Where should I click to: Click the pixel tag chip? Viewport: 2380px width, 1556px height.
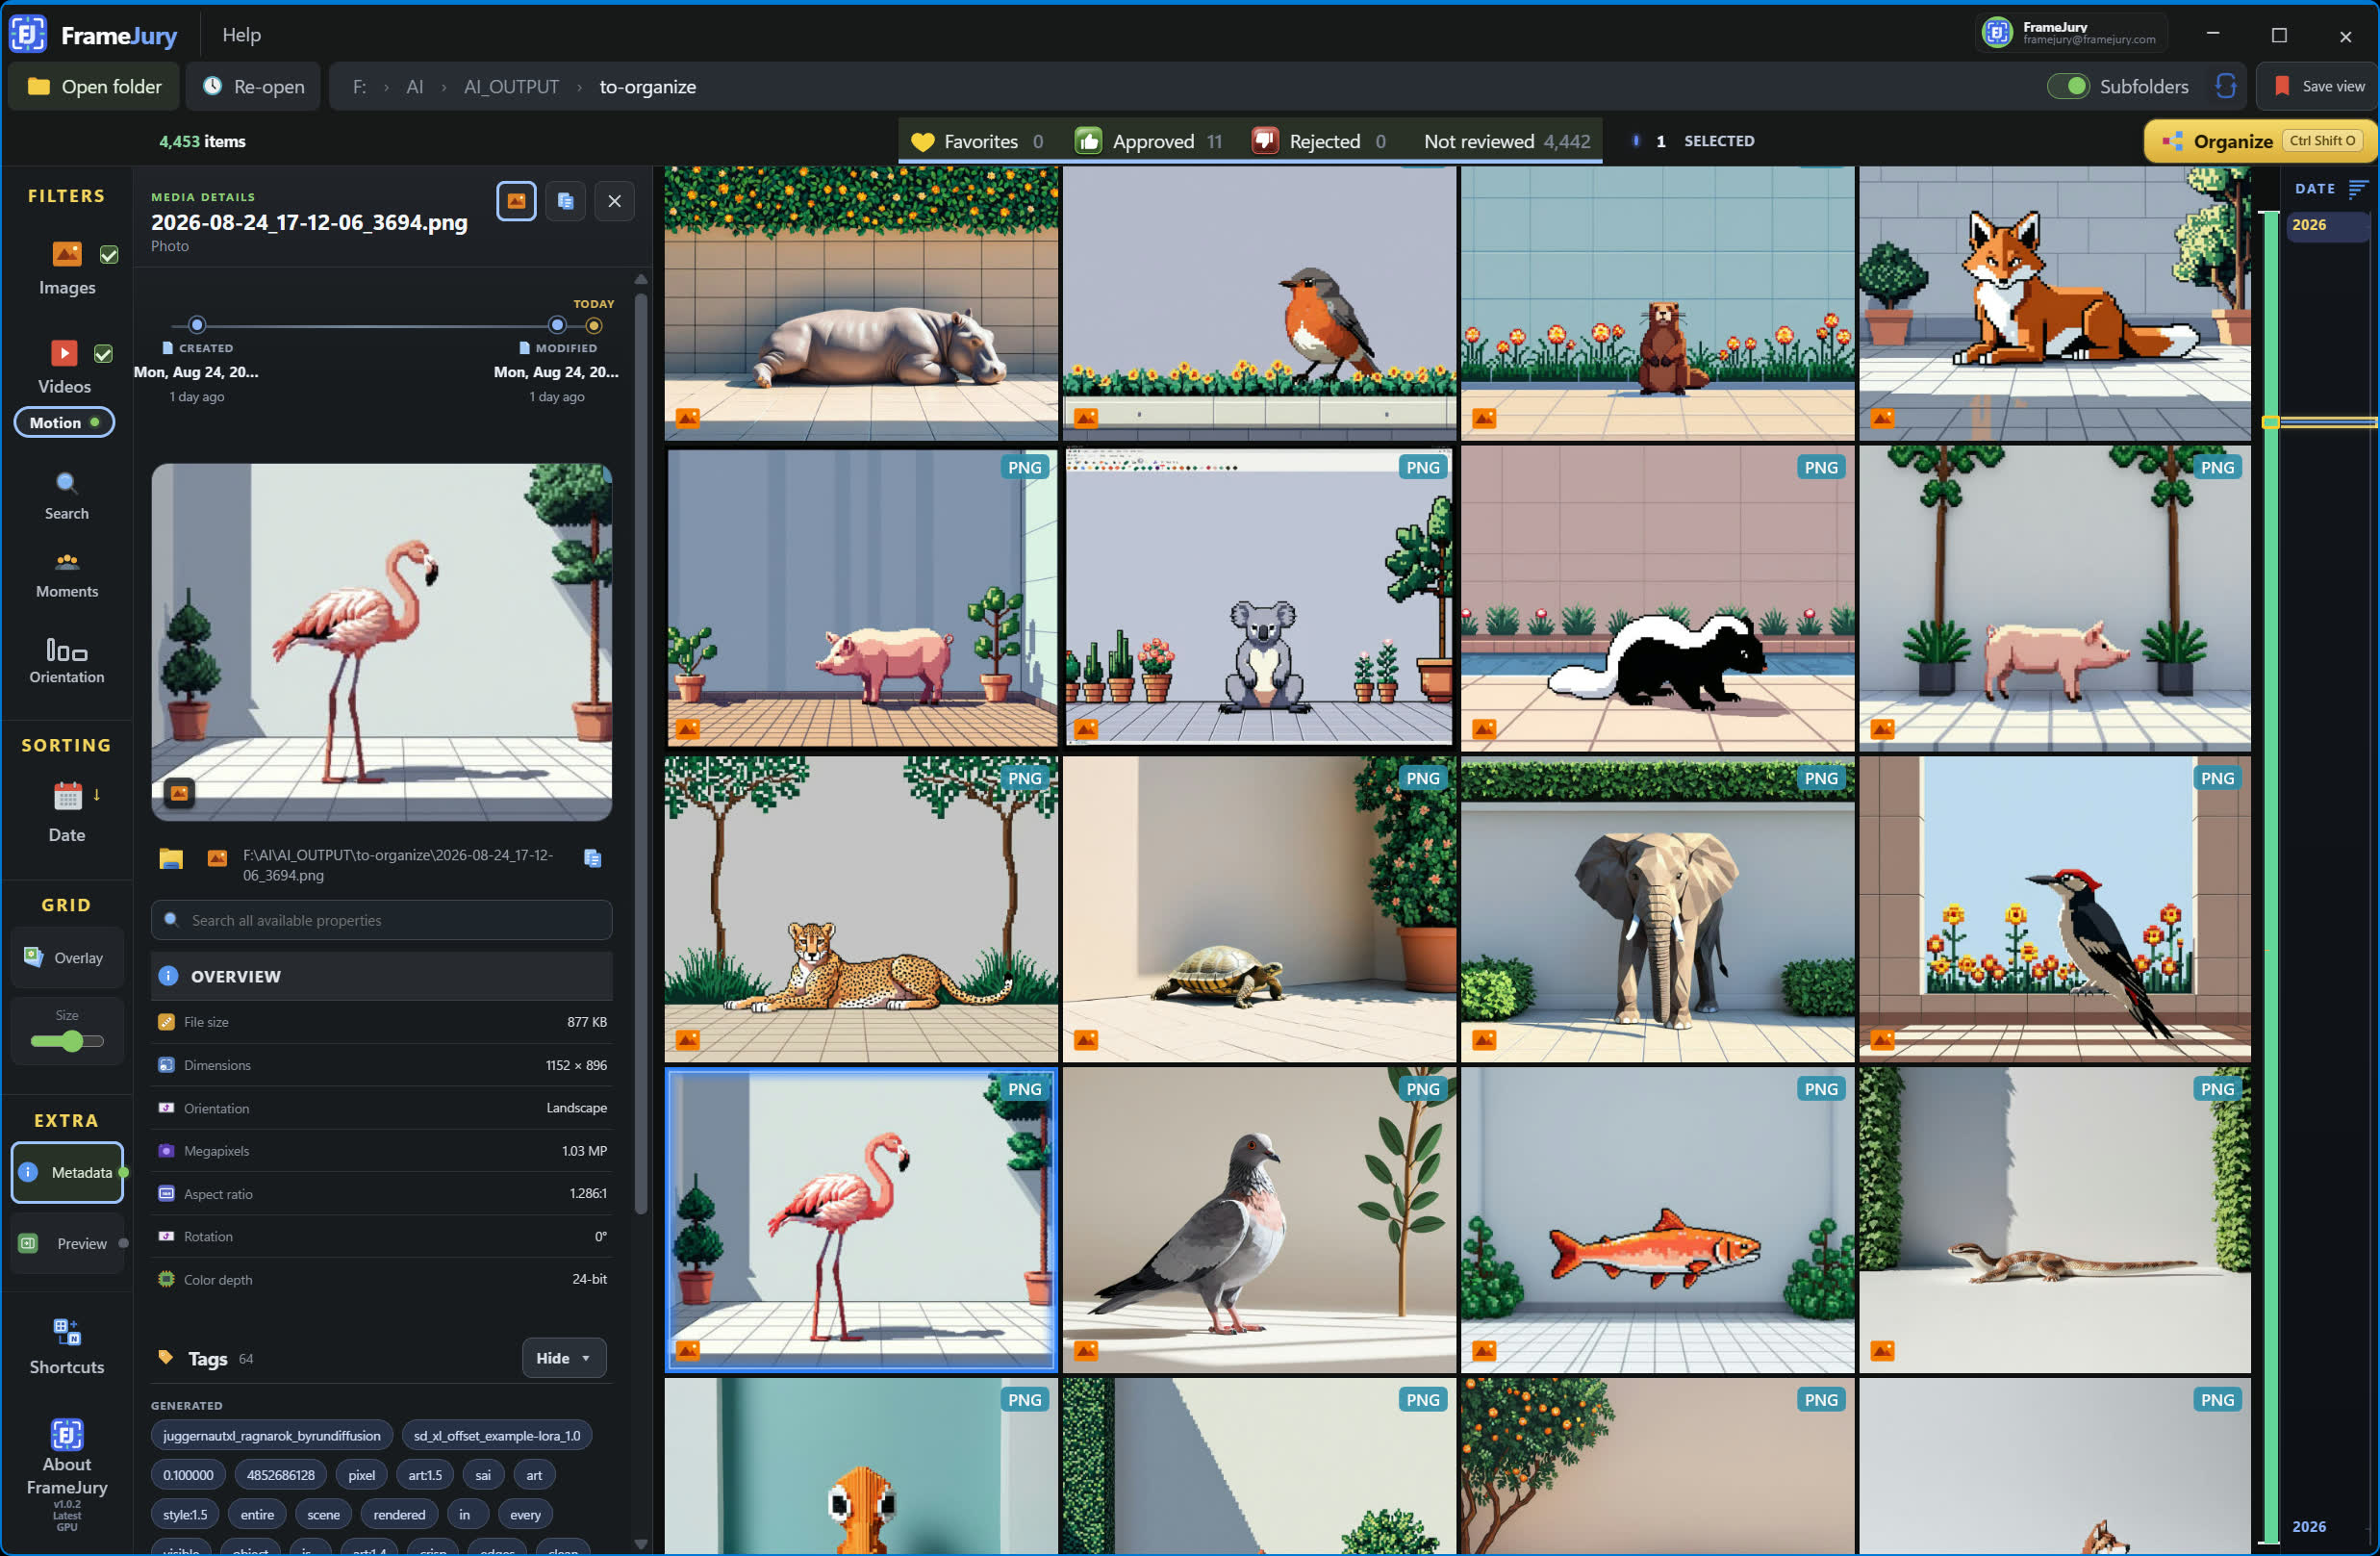click(x=362, y=1474)
